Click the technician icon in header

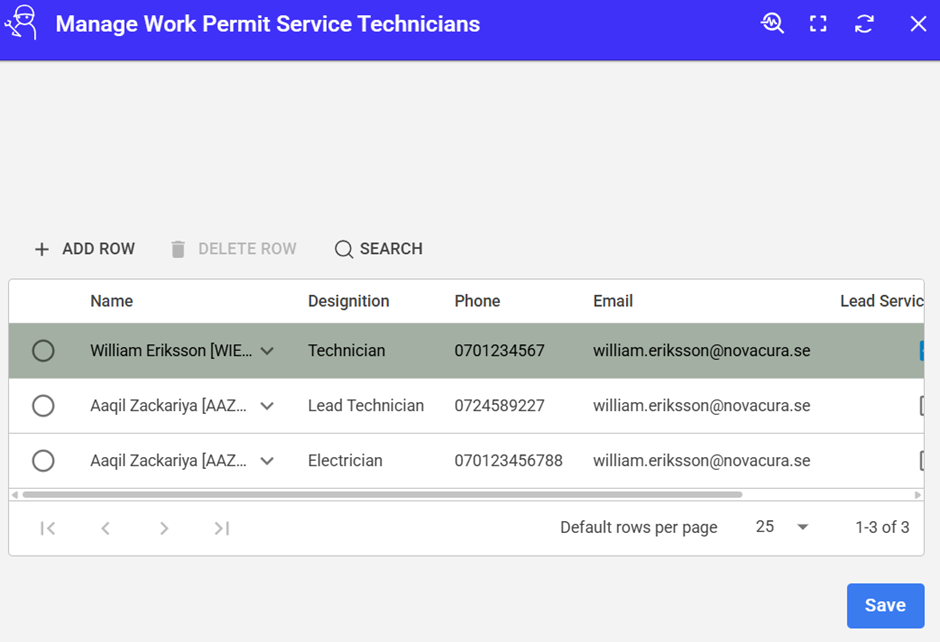click(x=21, y=23)
